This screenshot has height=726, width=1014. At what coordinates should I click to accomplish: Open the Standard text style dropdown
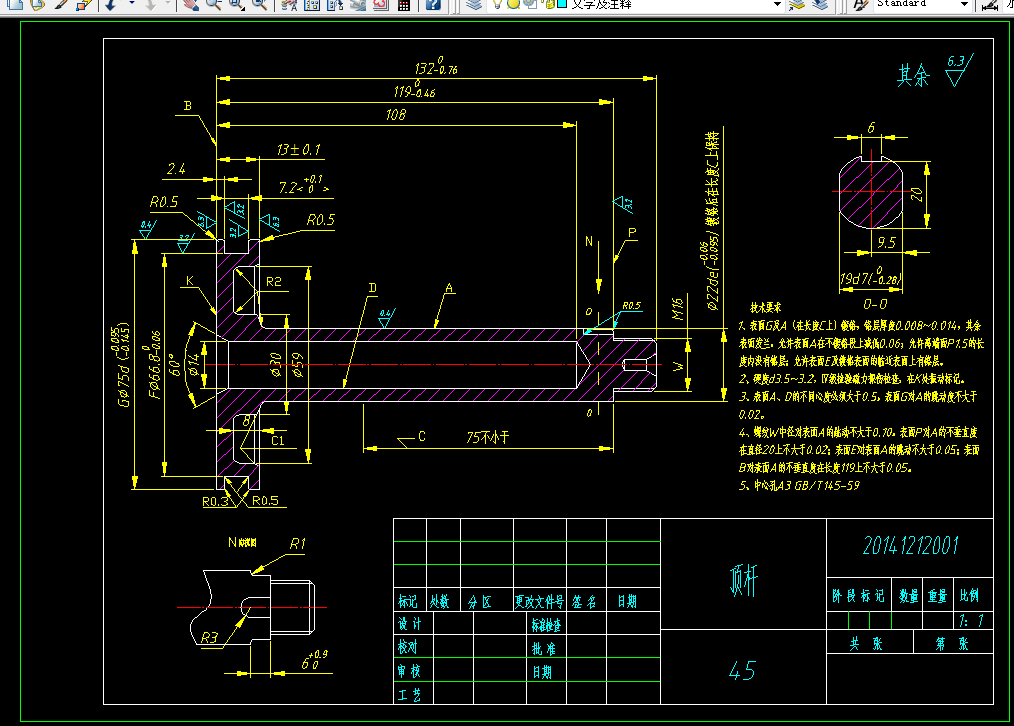coord(964,4)
